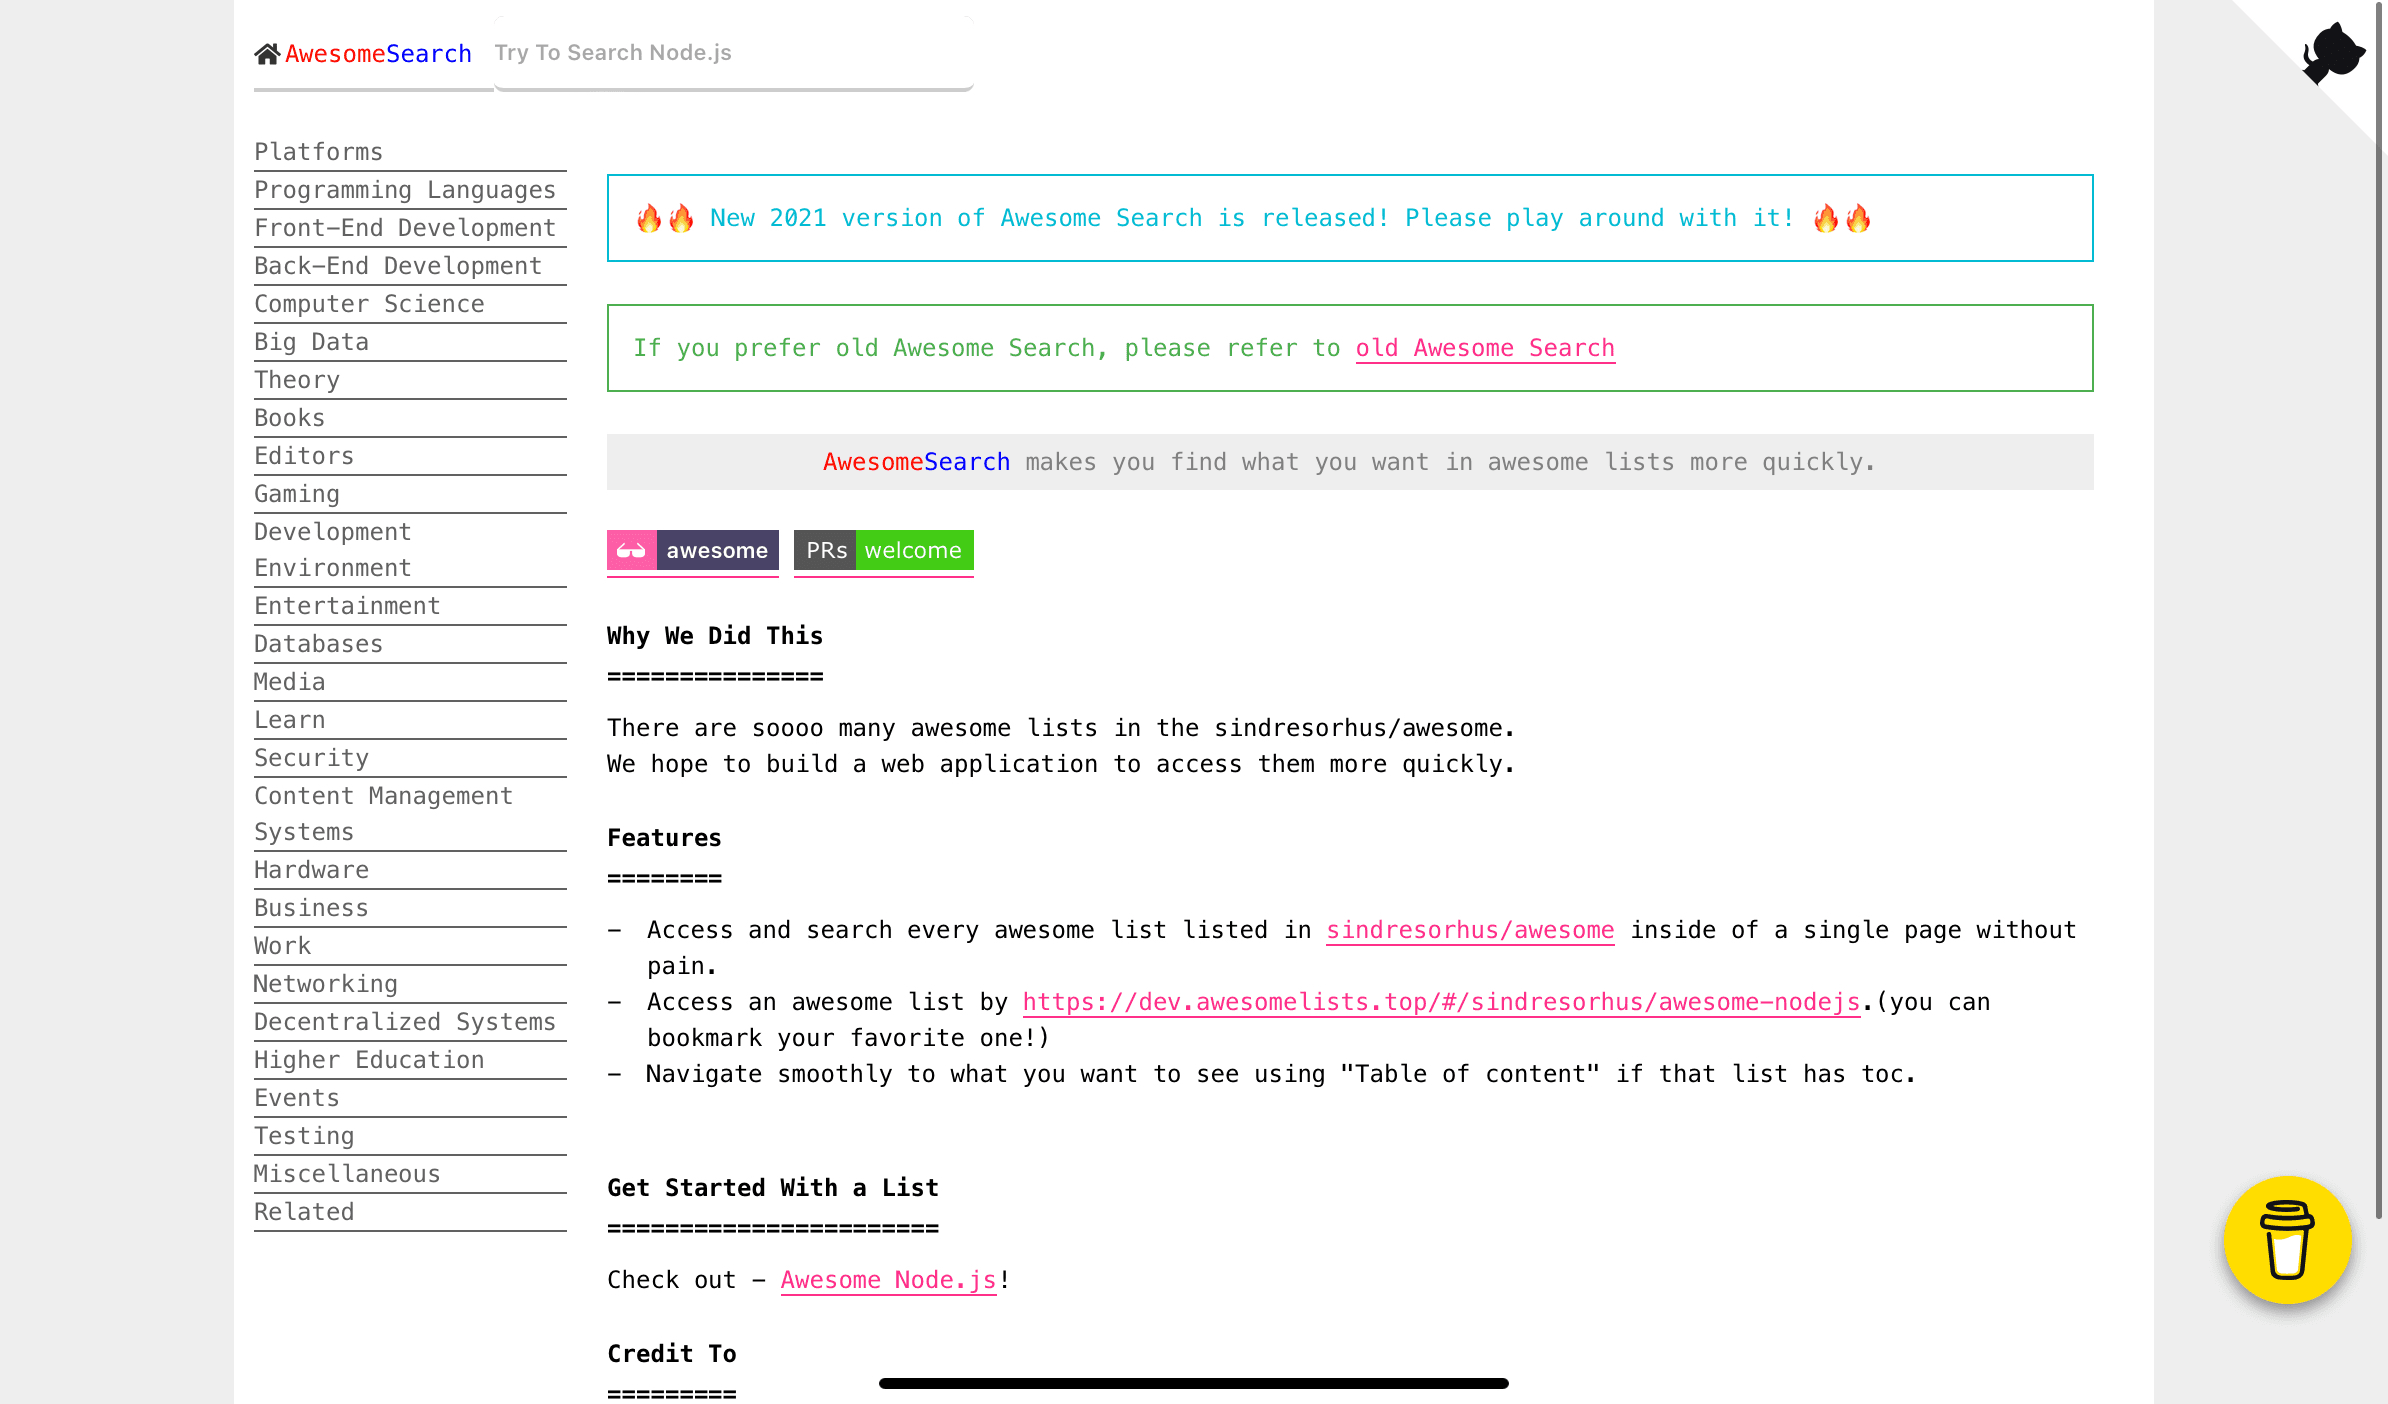Select Work in the sidebar
Screen dimensions: 2388x1404
tap(410, 946)
